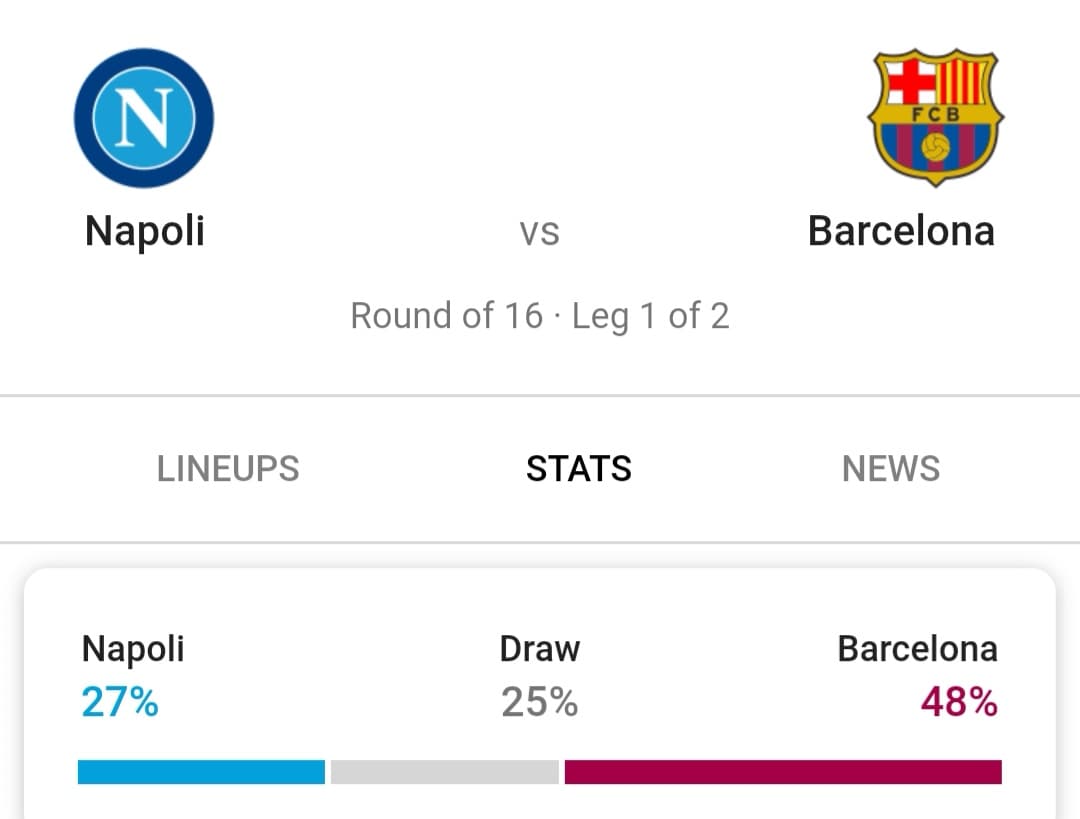
Task: Open the LINEUPS tab
Action: 228,469
